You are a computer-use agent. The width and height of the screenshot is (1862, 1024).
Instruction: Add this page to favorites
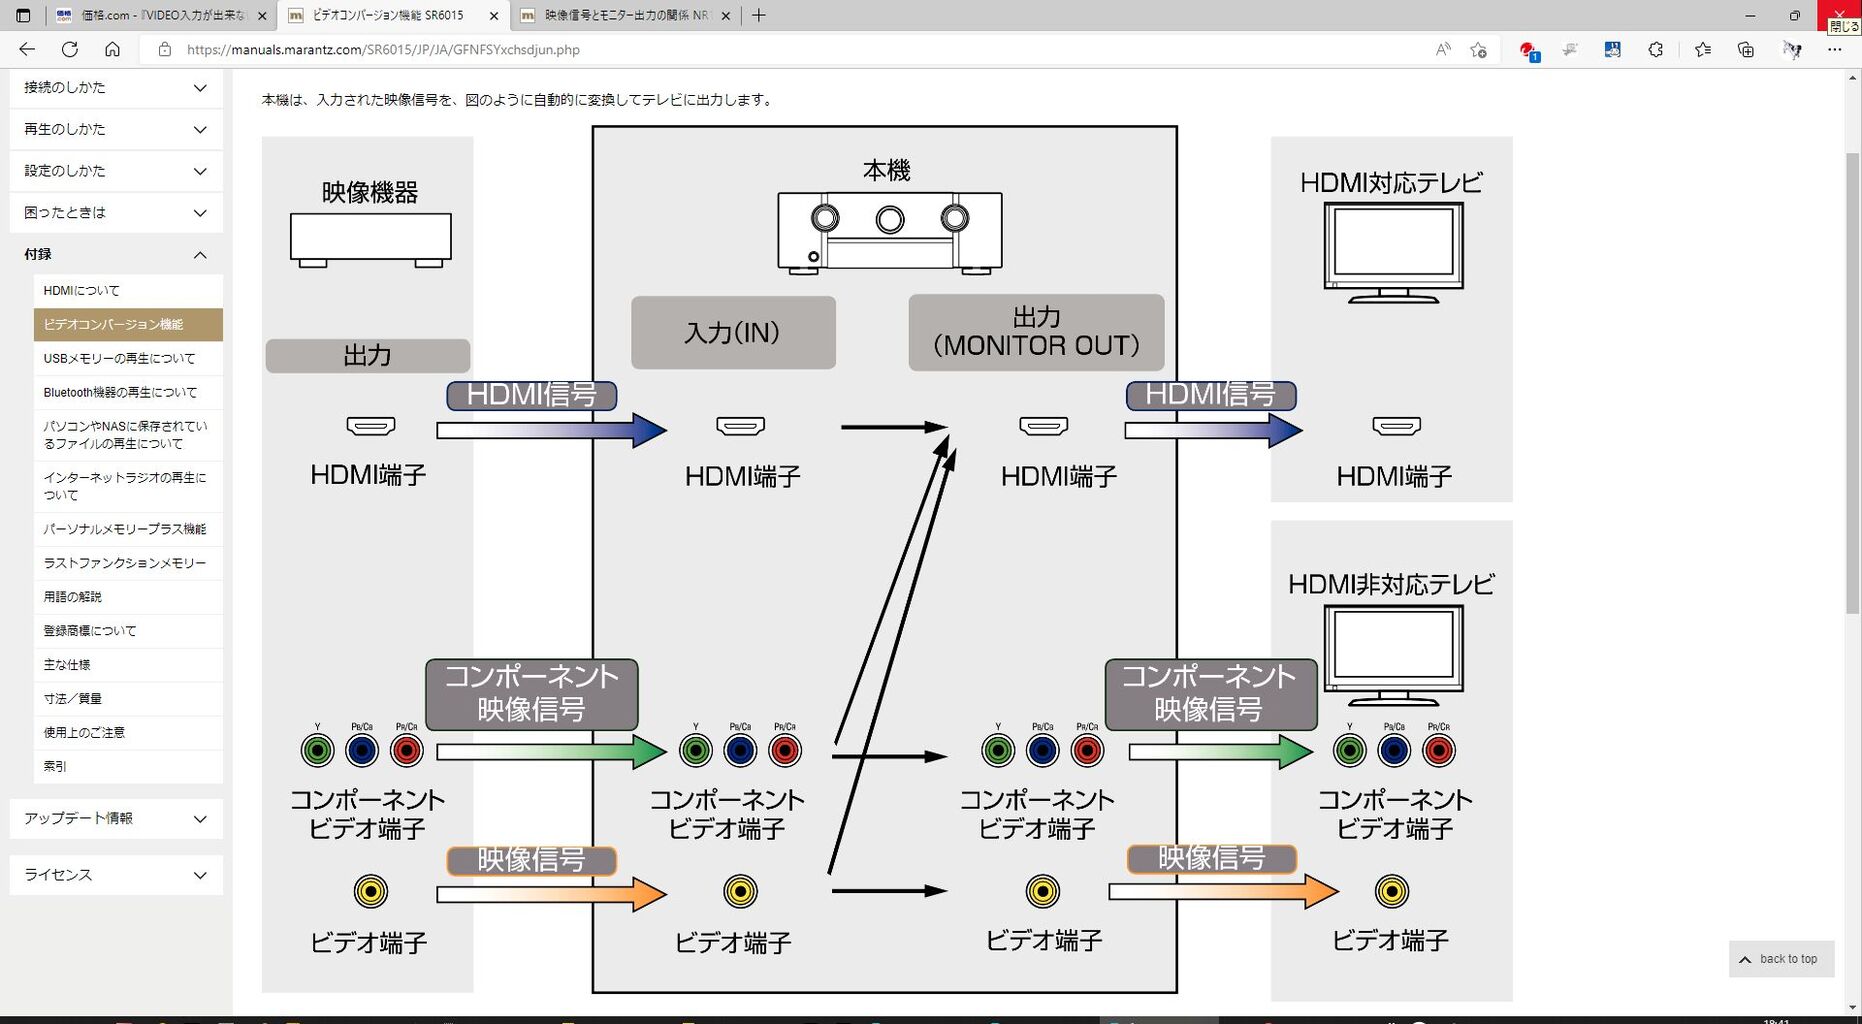(1479, 49)
